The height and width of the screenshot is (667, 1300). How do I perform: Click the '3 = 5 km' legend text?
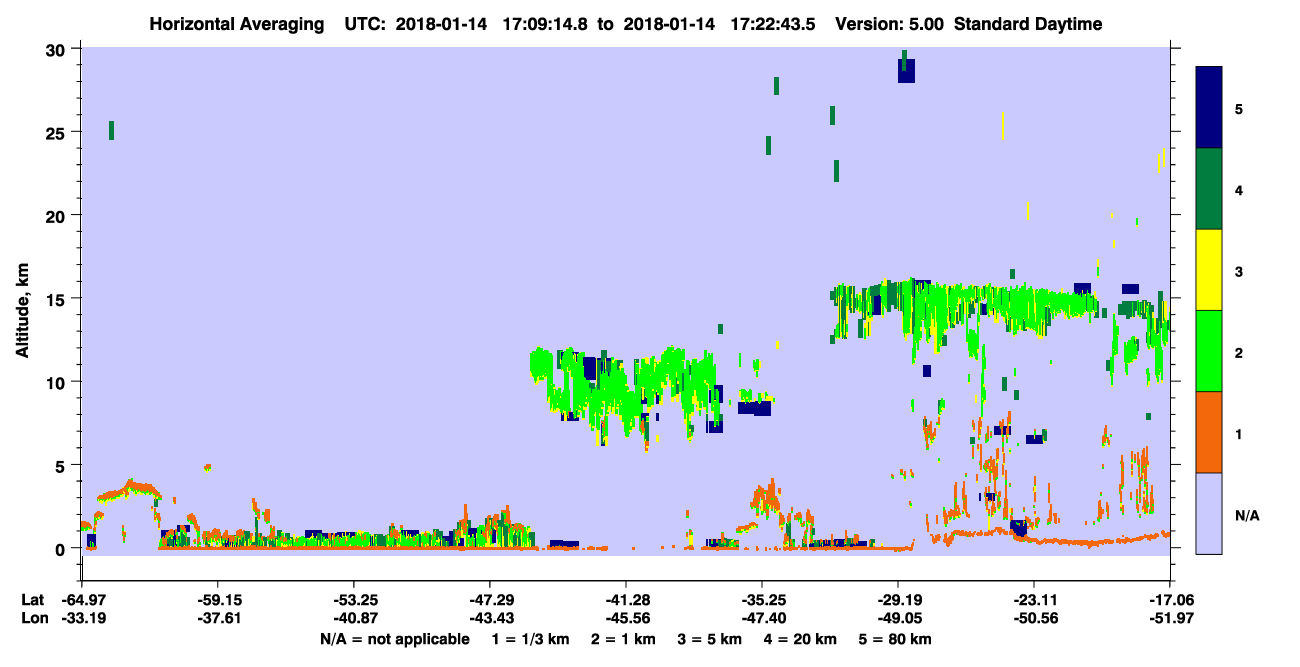pos(708,639)
